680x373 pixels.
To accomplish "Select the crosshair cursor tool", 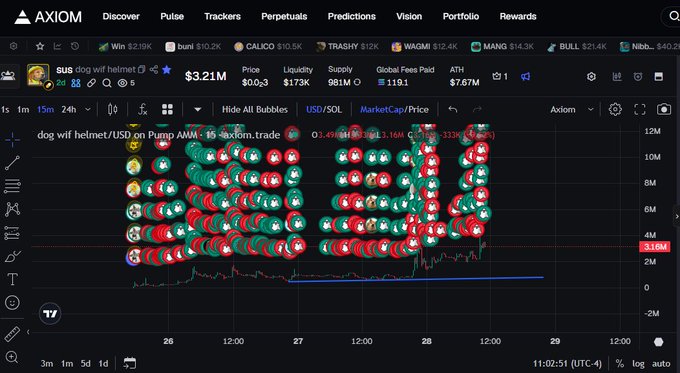I will (x=13, y=139).
